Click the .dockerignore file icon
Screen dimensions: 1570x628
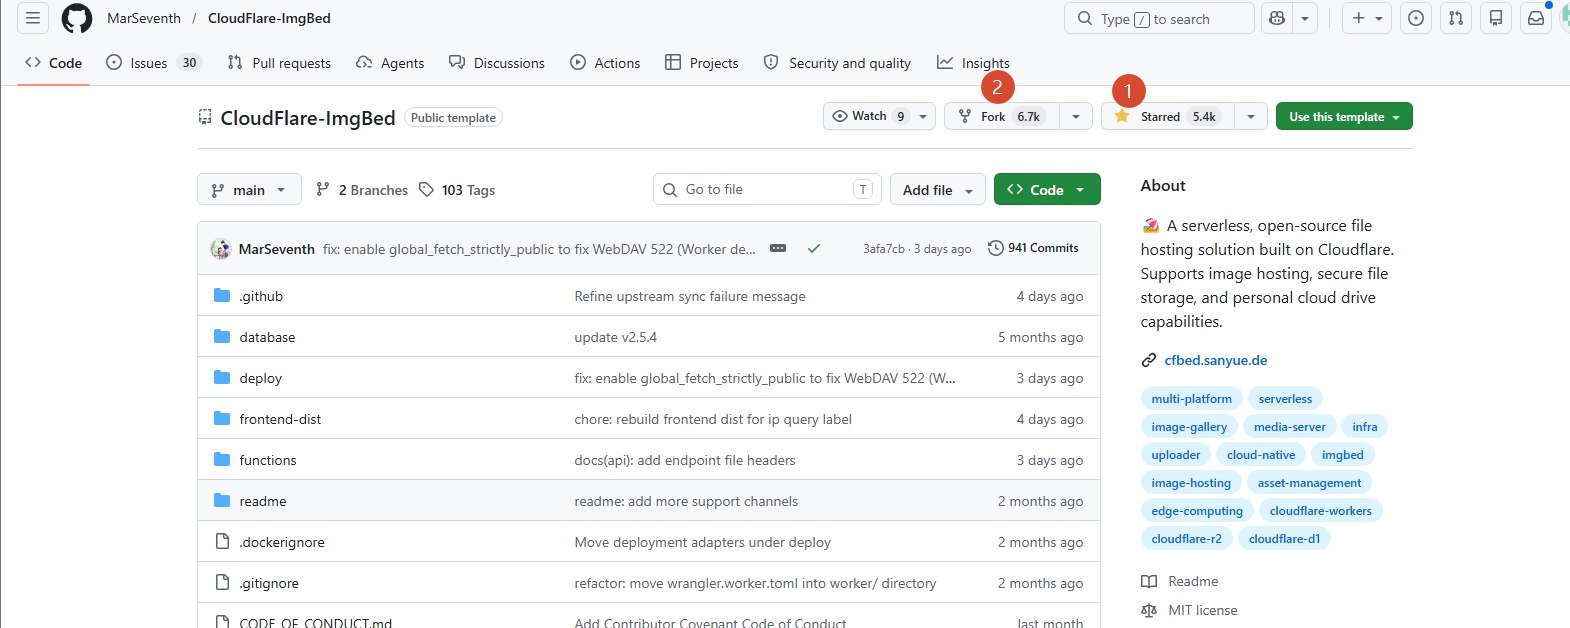[222, 542]
